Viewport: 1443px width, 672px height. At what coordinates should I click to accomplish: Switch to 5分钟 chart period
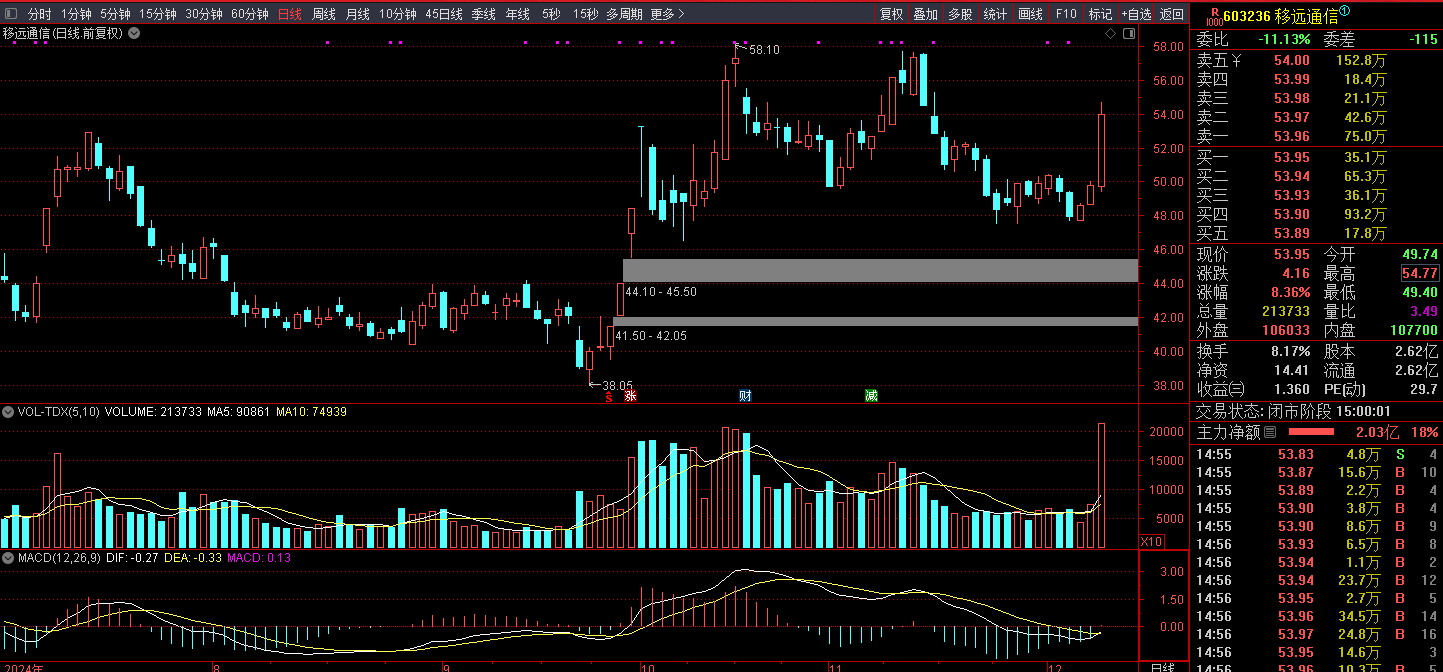[115, 14]
